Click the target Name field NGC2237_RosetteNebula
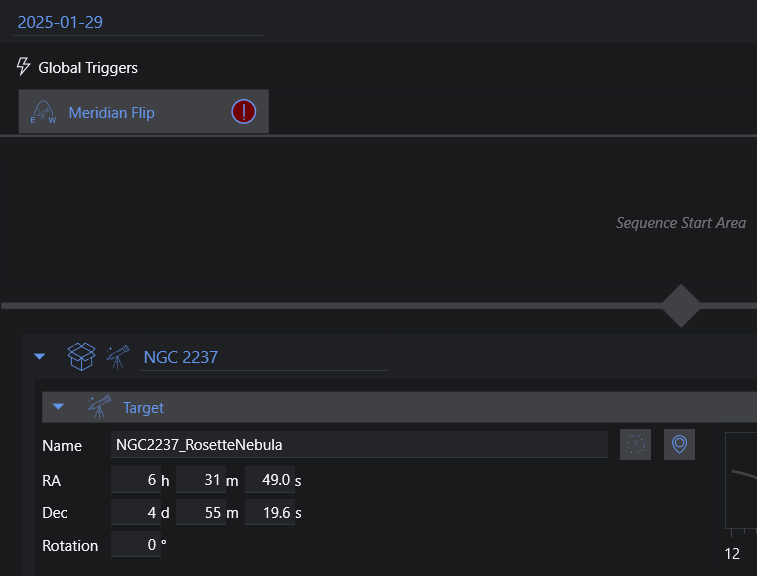Image resolution: width=757 pixels, height=576 pixels. point(359,445)
